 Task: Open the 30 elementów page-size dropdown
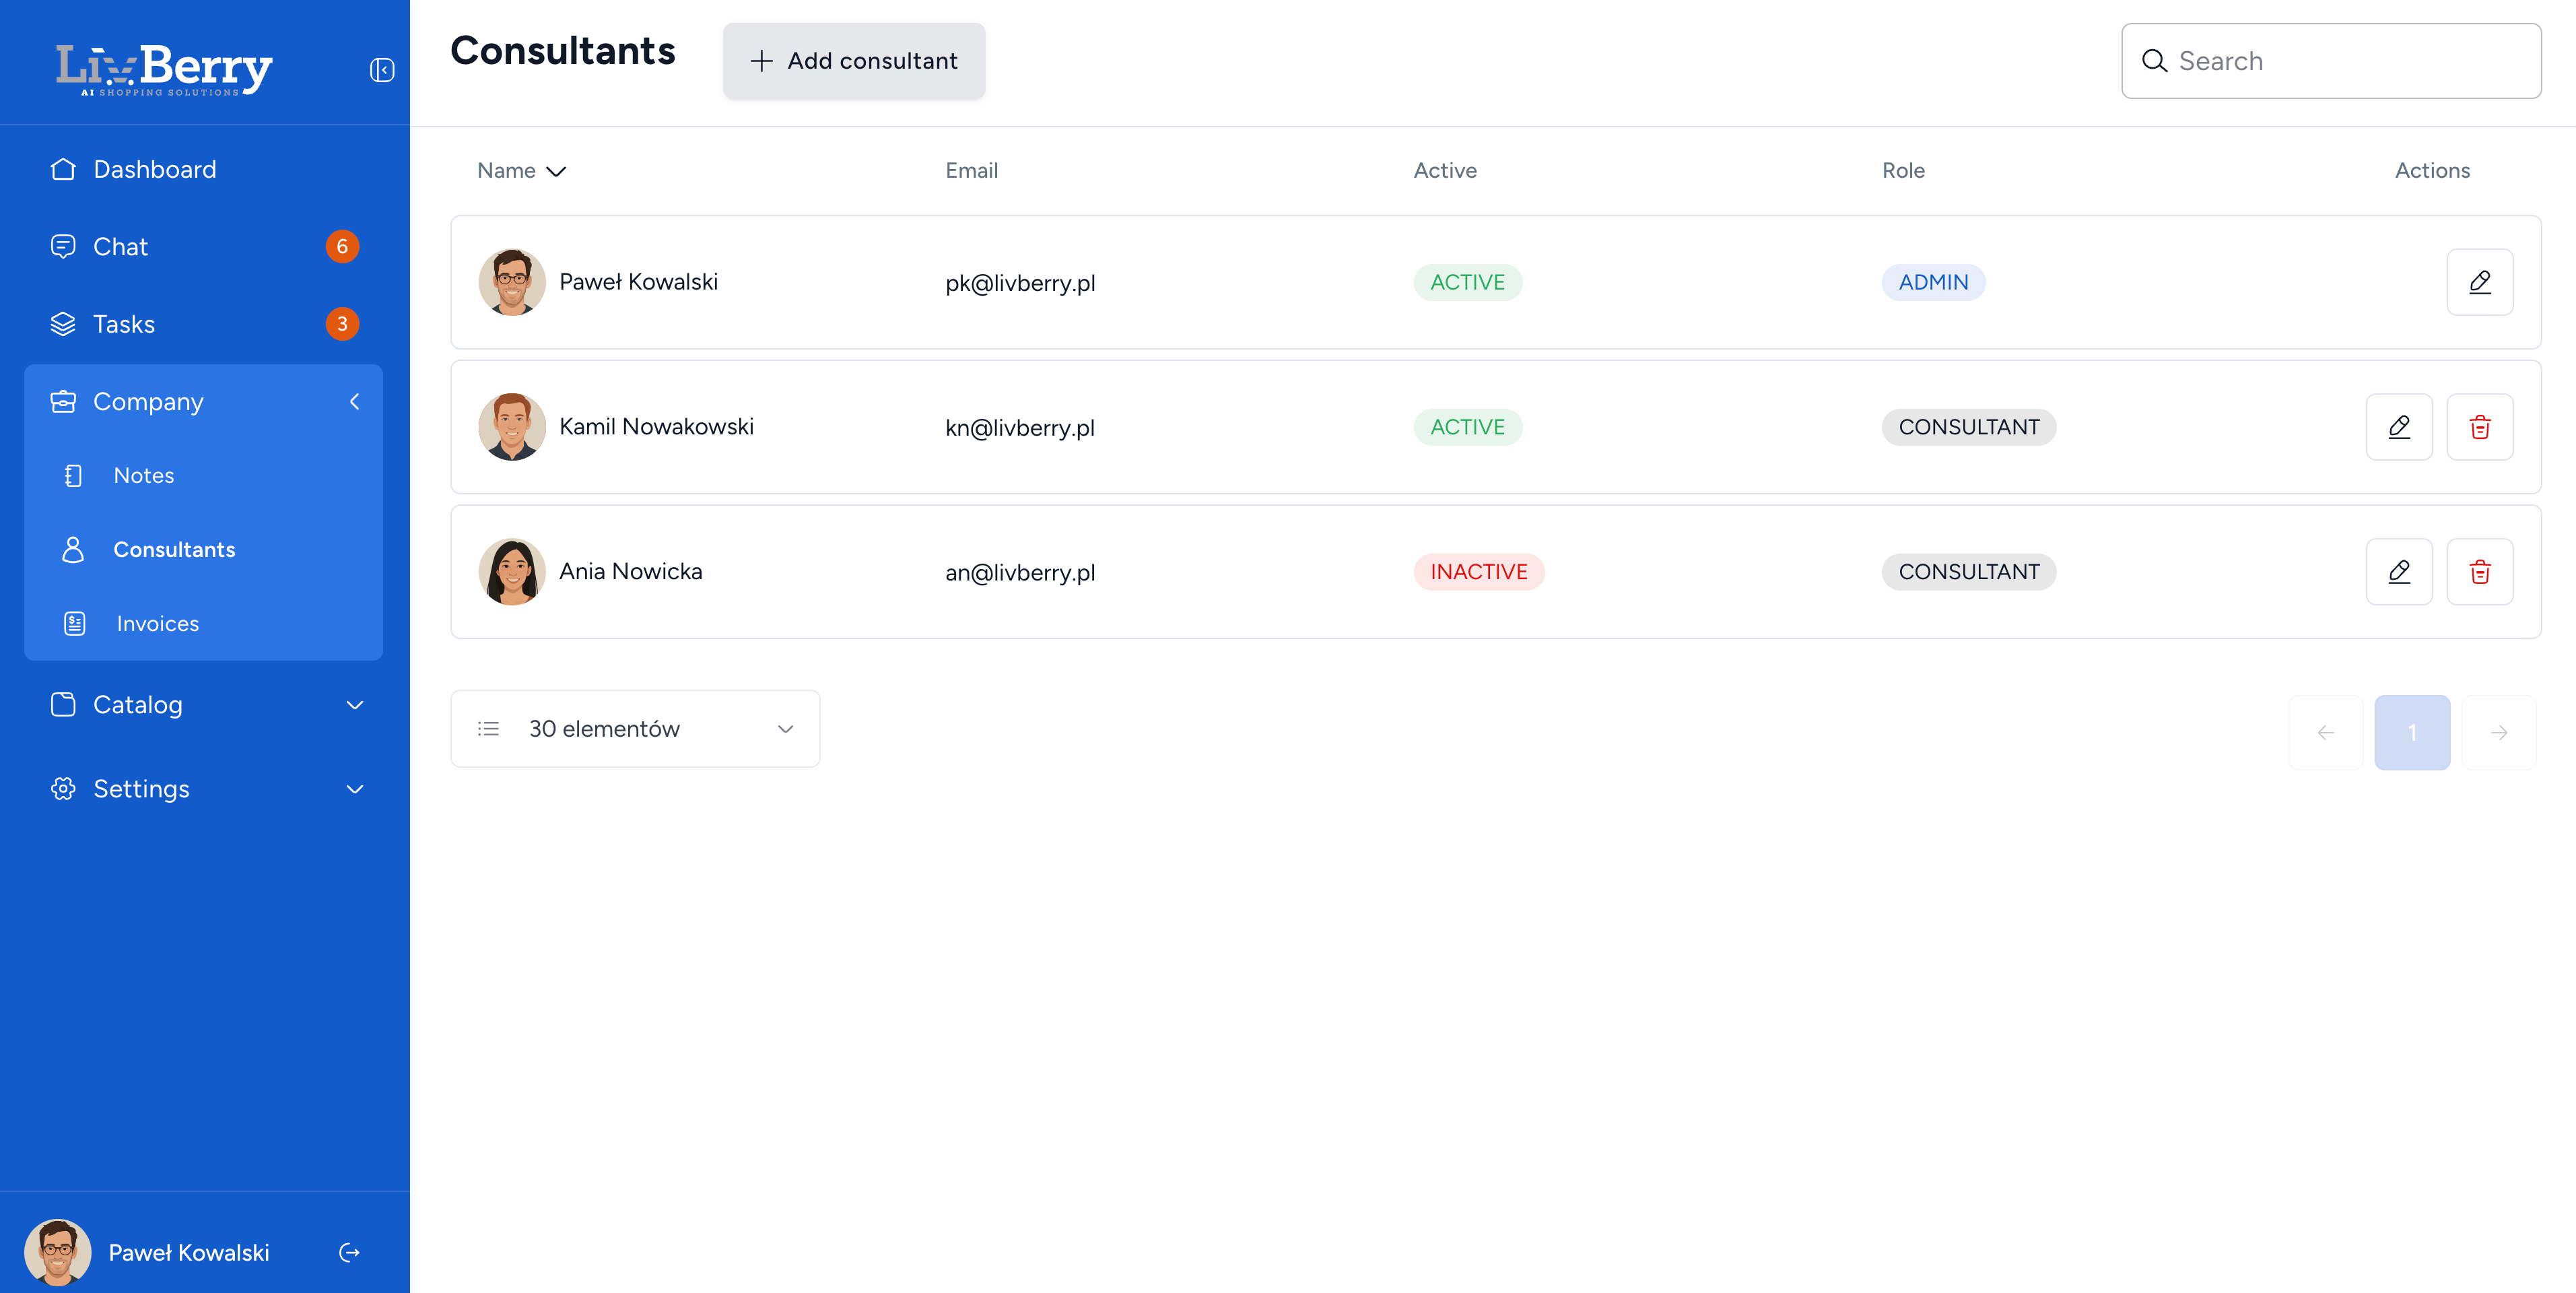point(635,729)
